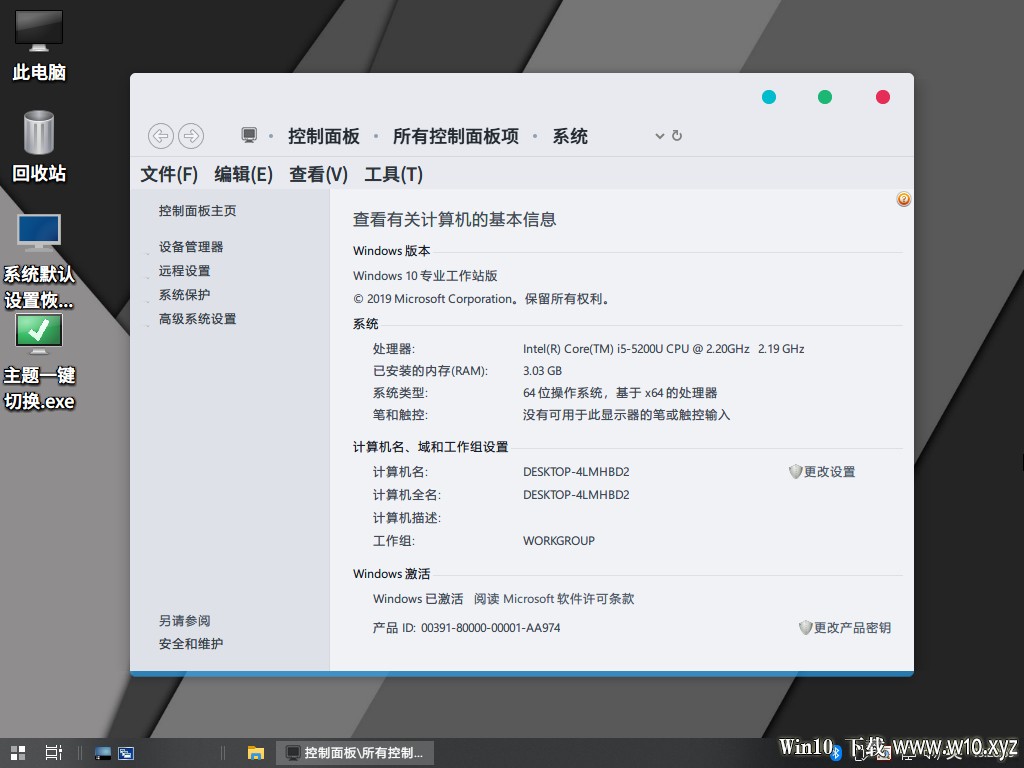This screenshot has width=1024, height=768.
Task: Click processor value Intel(R) Core(TM) i5-5200U
Action: click(664, 349)
